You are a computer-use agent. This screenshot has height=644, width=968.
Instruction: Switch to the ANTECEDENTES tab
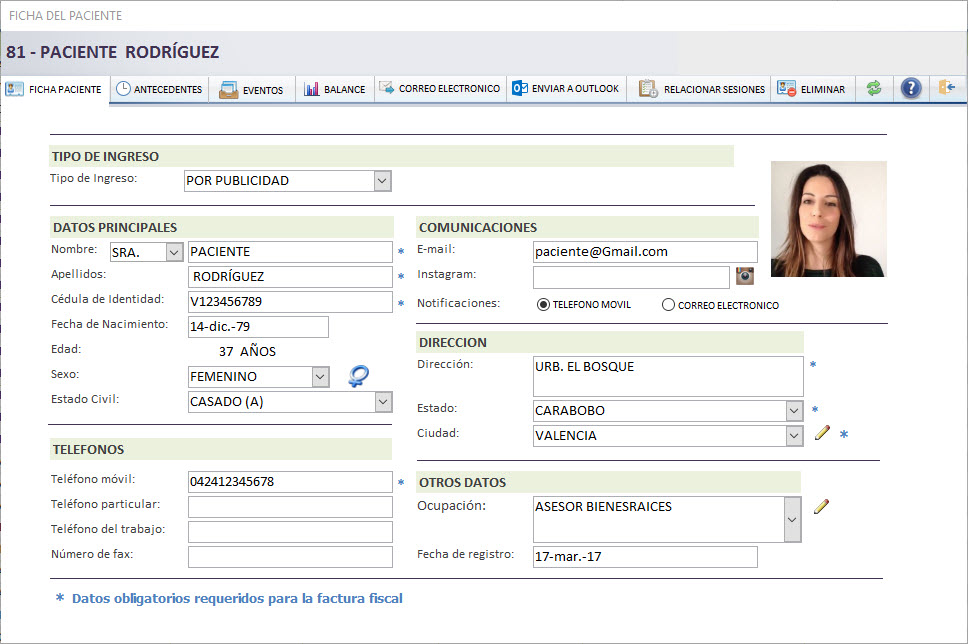[x=160, y=88]
